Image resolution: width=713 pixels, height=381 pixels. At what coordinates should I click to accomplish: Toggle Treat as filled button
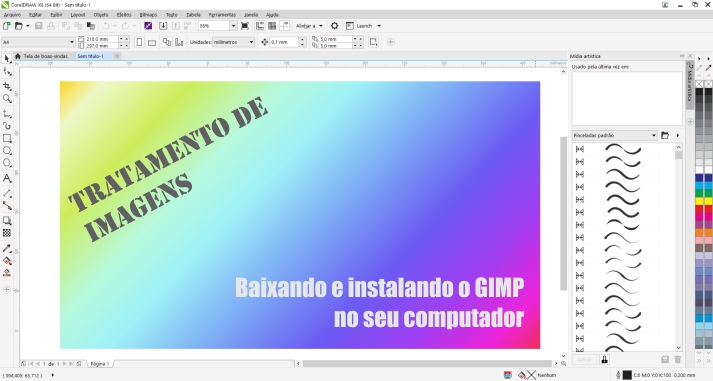click(x=373, y=42)
